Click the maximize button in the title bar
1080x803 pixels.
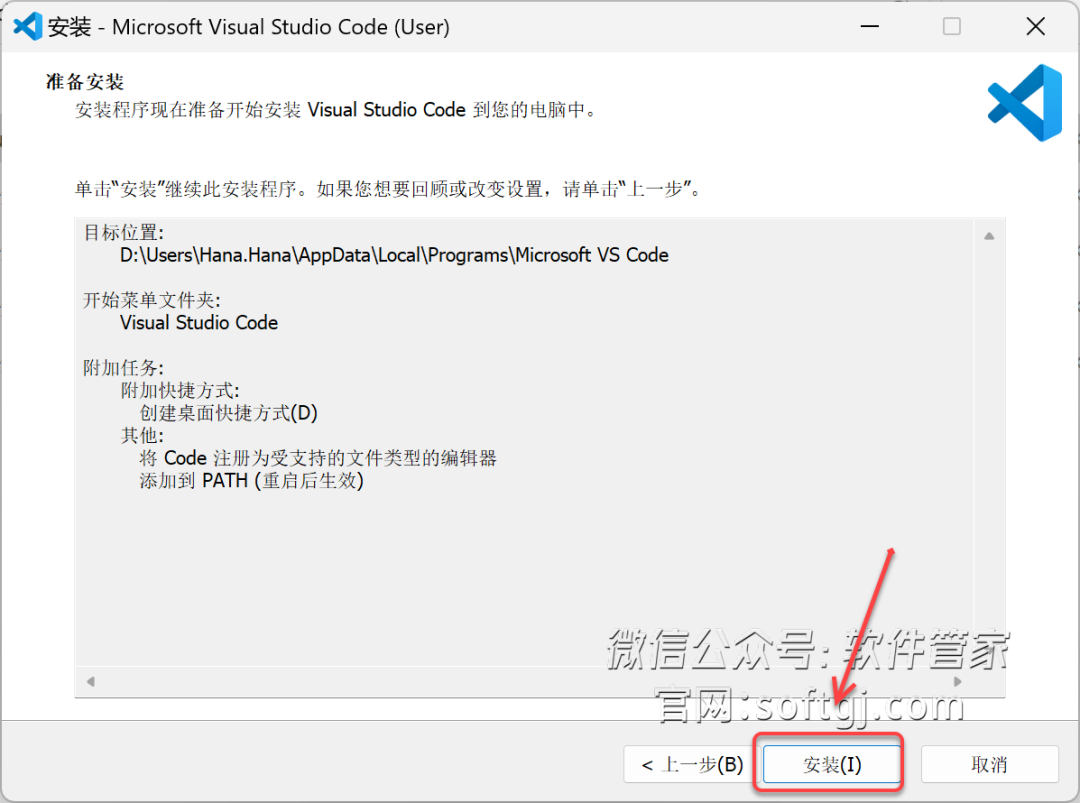(x=952, y=27)
